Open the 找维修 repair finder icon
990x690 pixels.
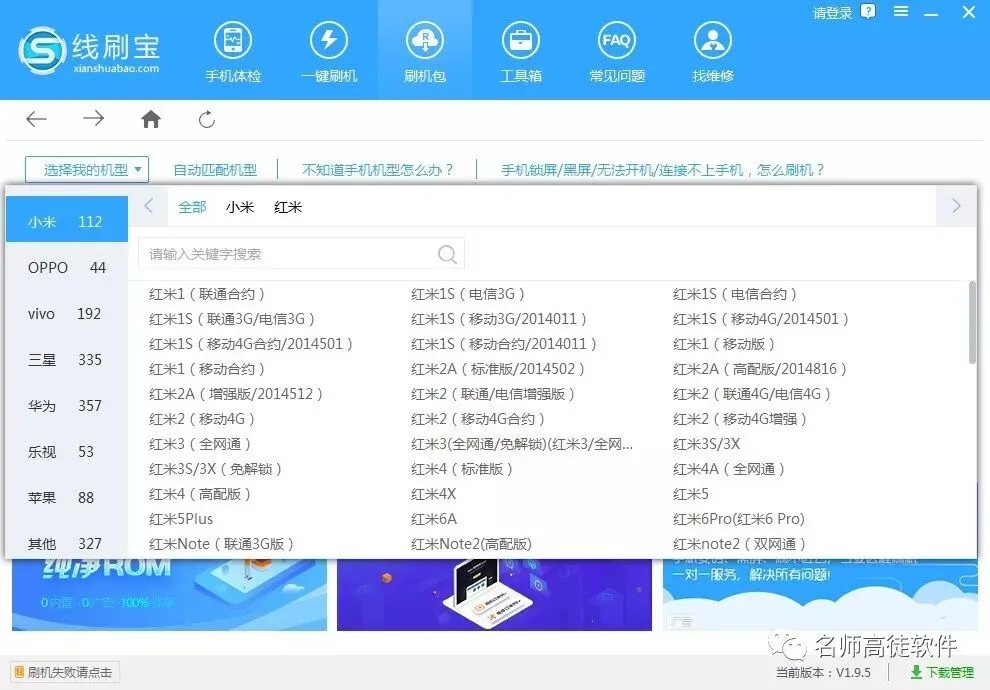coord(713,52)
